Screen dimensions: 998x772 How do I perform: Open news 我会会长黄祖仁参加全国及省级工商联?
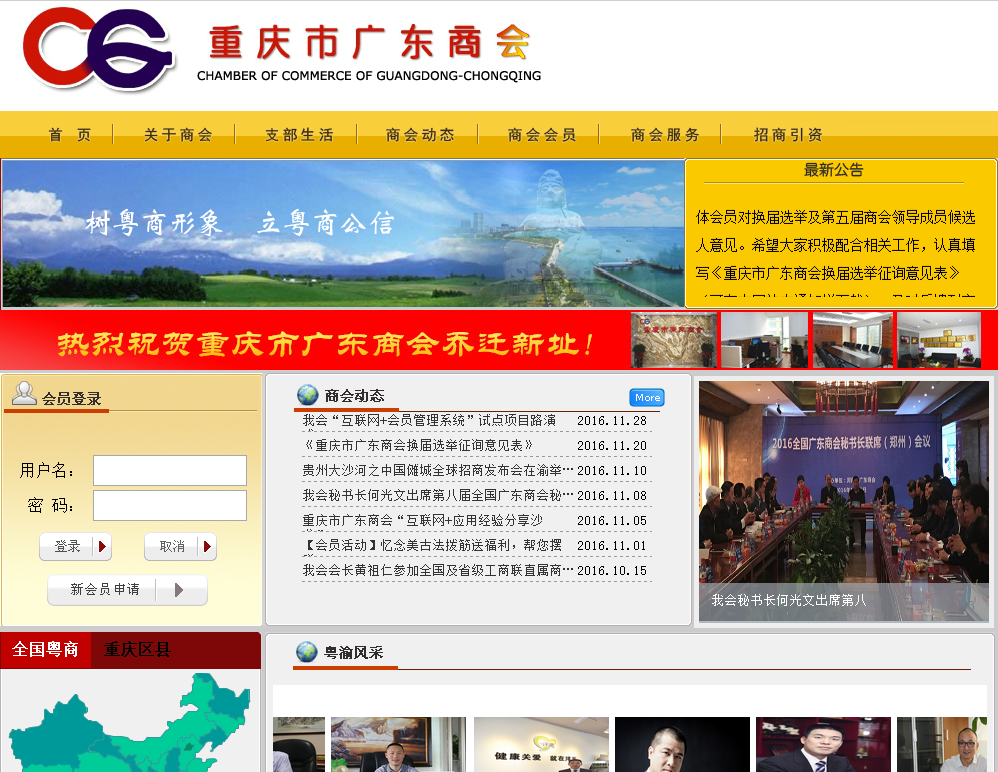pos(438,570)
